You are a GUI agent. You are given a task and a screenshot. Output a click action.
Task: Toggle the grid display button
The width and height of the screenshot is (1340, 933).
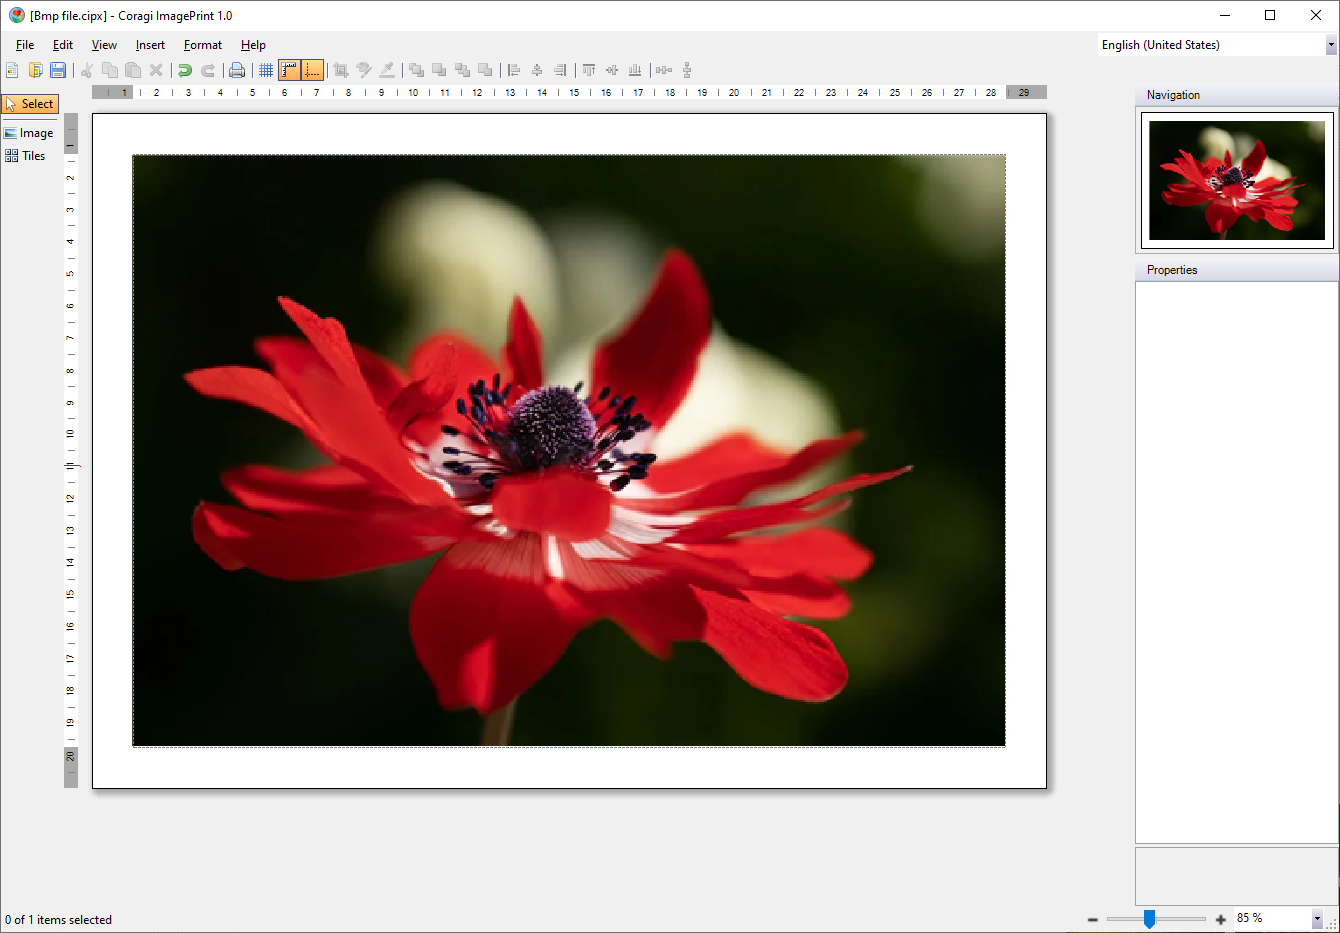click(266, 70)
